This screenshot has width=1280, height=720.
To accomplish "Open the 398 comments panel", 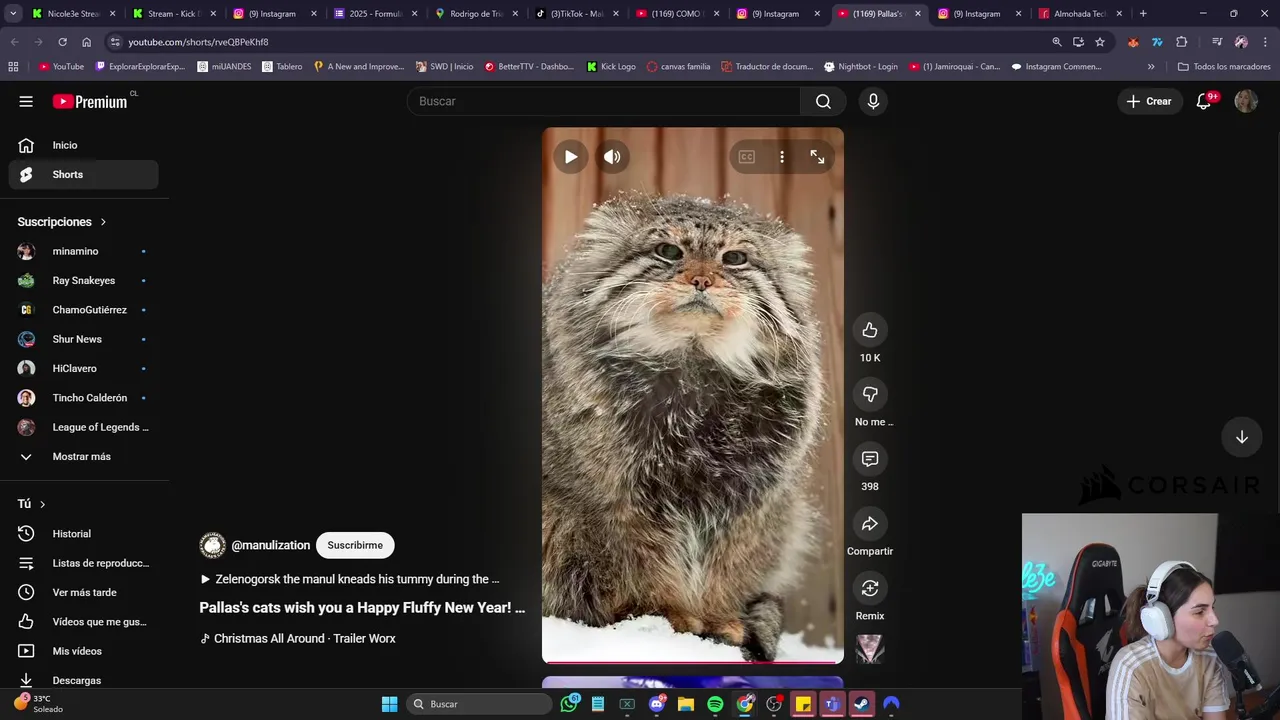I will [870, 459].
